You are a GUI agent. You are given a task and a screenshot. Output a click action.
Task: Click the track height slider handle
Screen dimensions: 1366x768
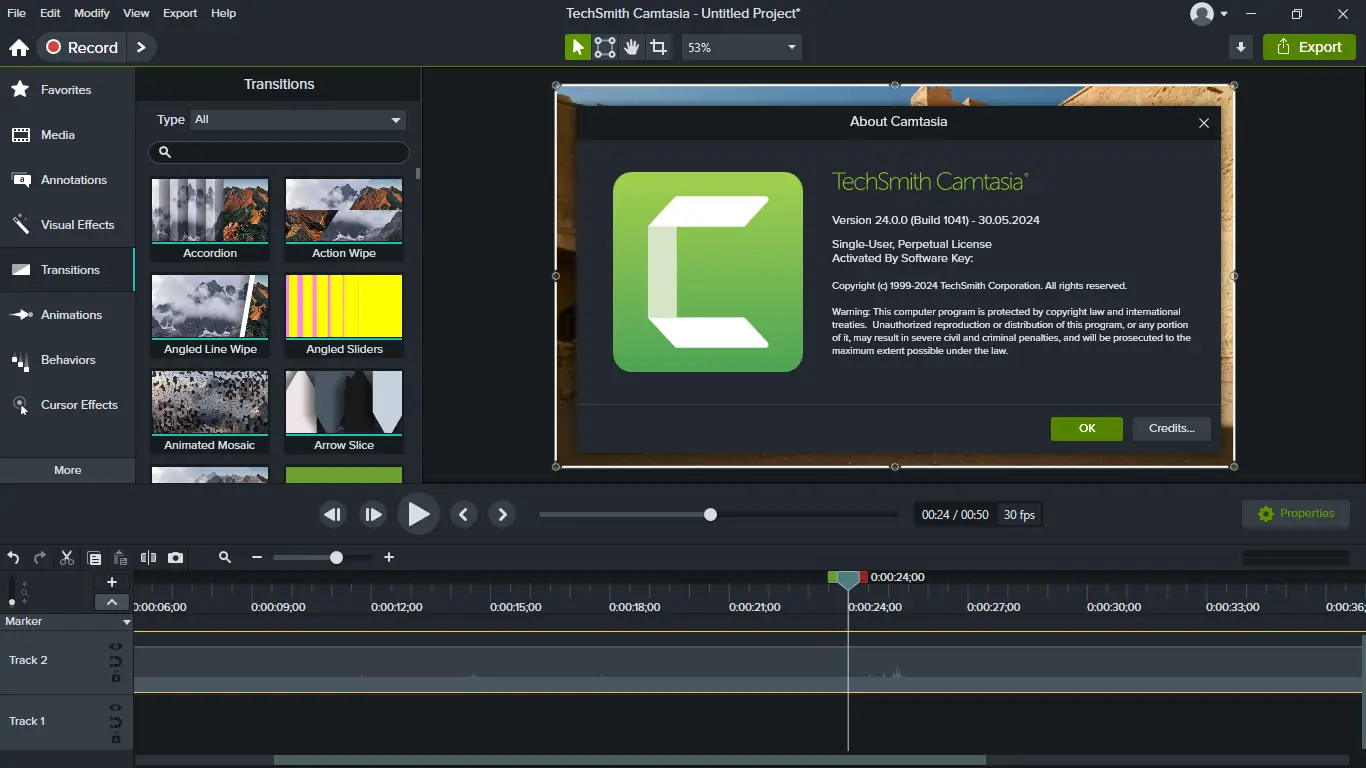[x=12, y=602]
